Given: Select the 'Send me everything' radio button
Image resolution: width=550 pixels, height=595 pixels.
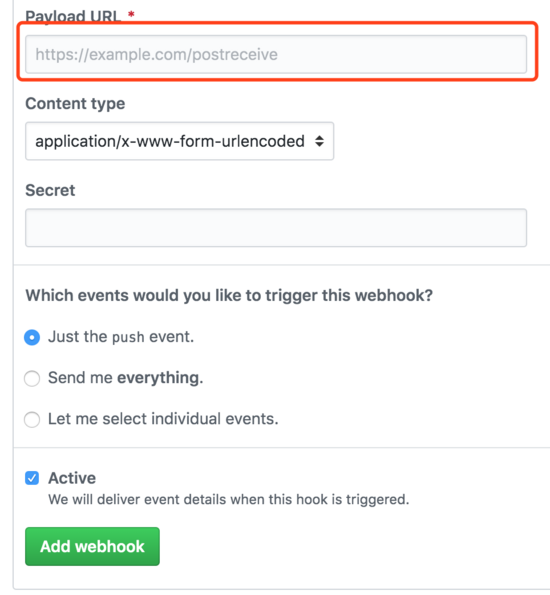Looking at the screenshot, I should 32,378.
